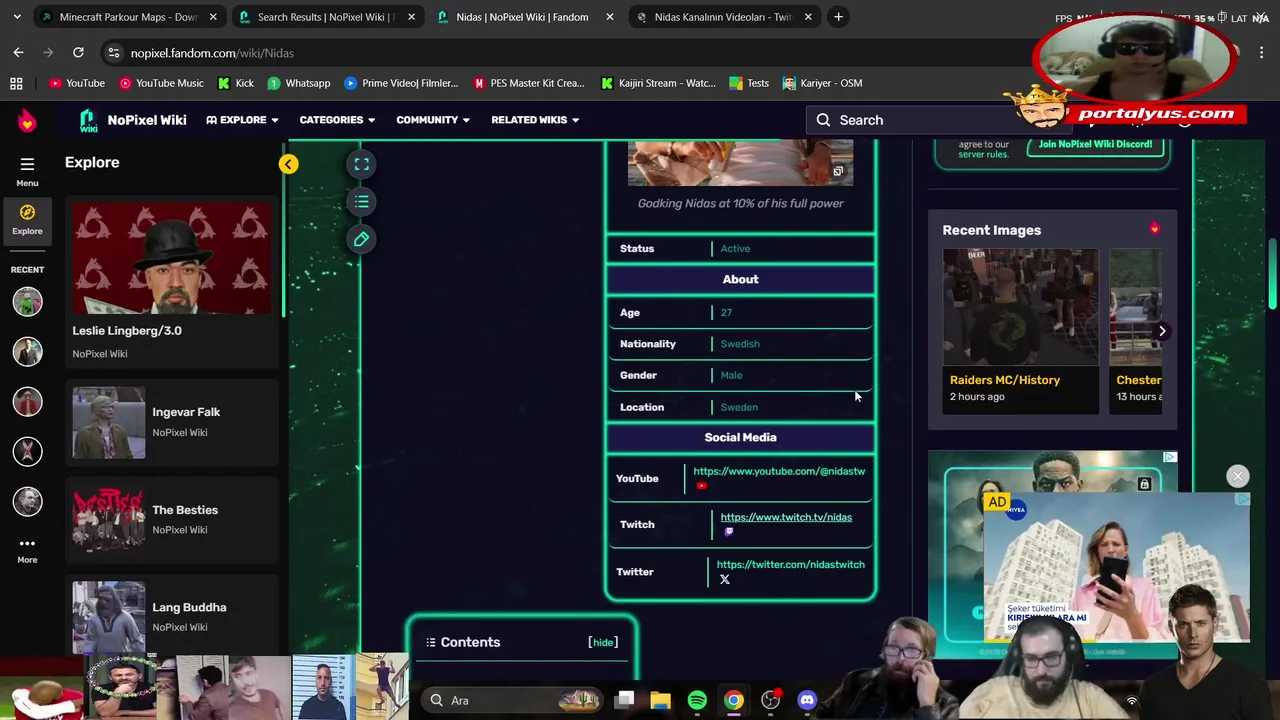Open Google Chrome from the taskbar
The image size is (1280, 720).
[734, 700]
